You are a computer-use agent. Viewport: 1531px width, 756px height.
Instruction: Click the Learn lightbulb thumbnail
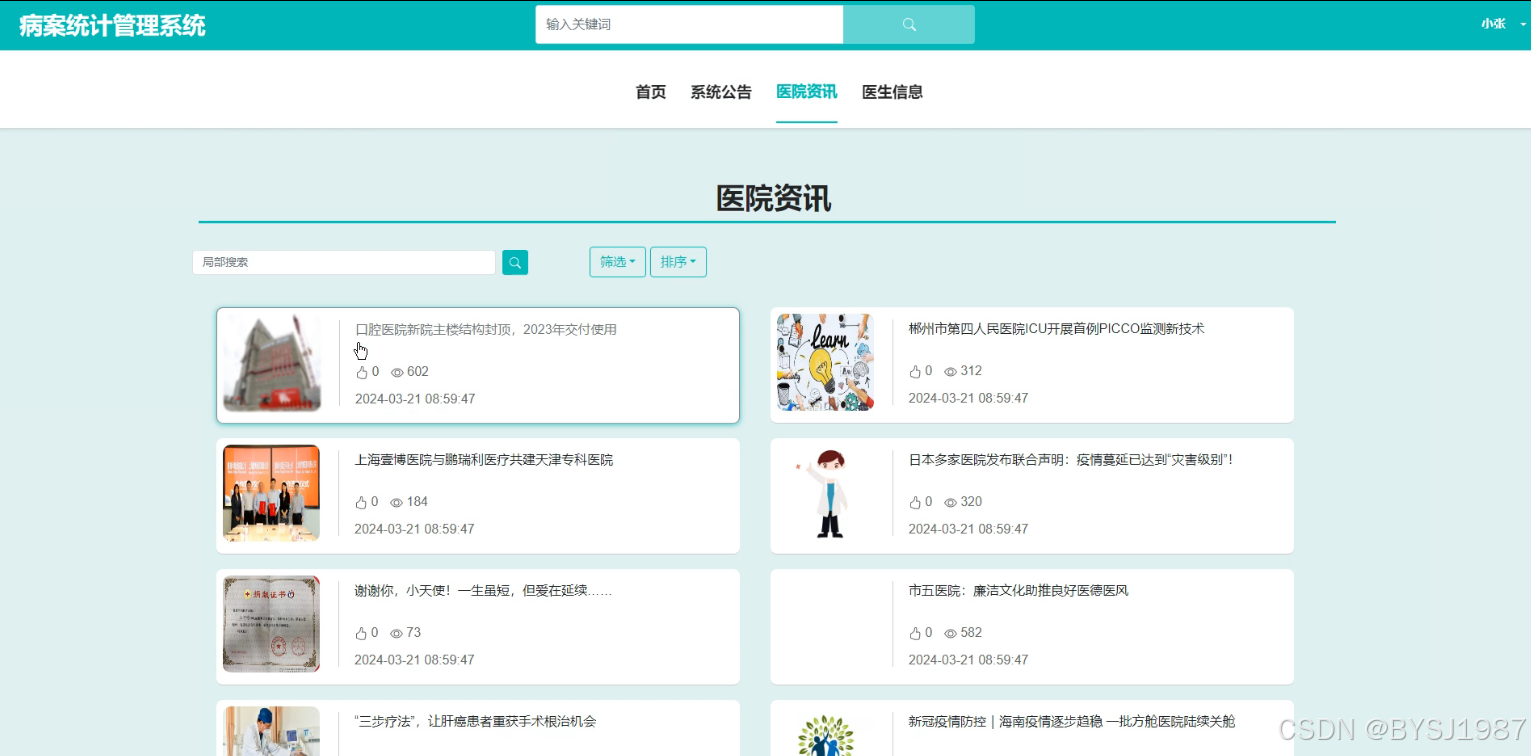[825, 362]
